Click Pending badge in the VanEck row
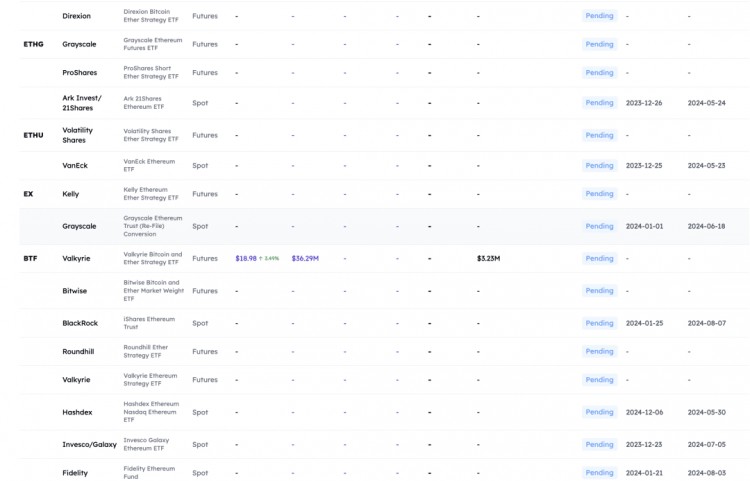The width and height of the screenshot is (750, 481). [x=599, y=165]
